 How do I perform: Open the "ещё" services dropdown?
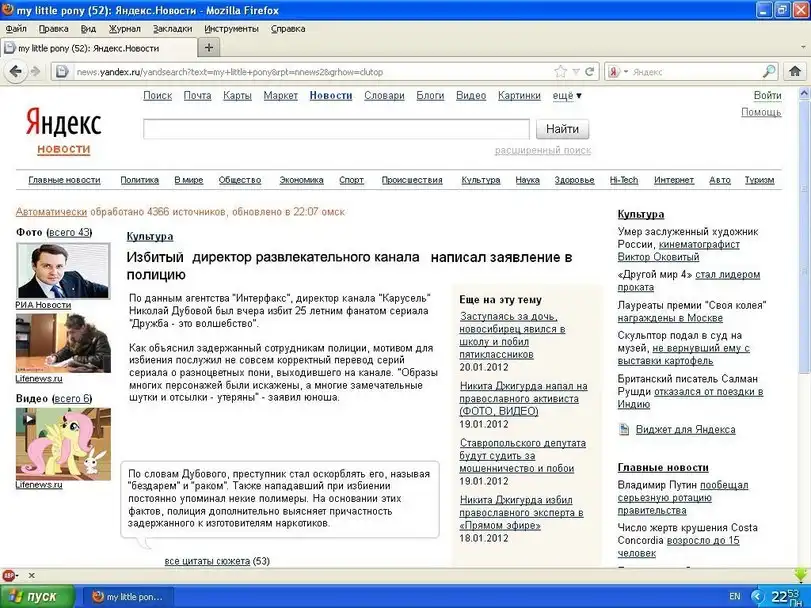(567, 96)
